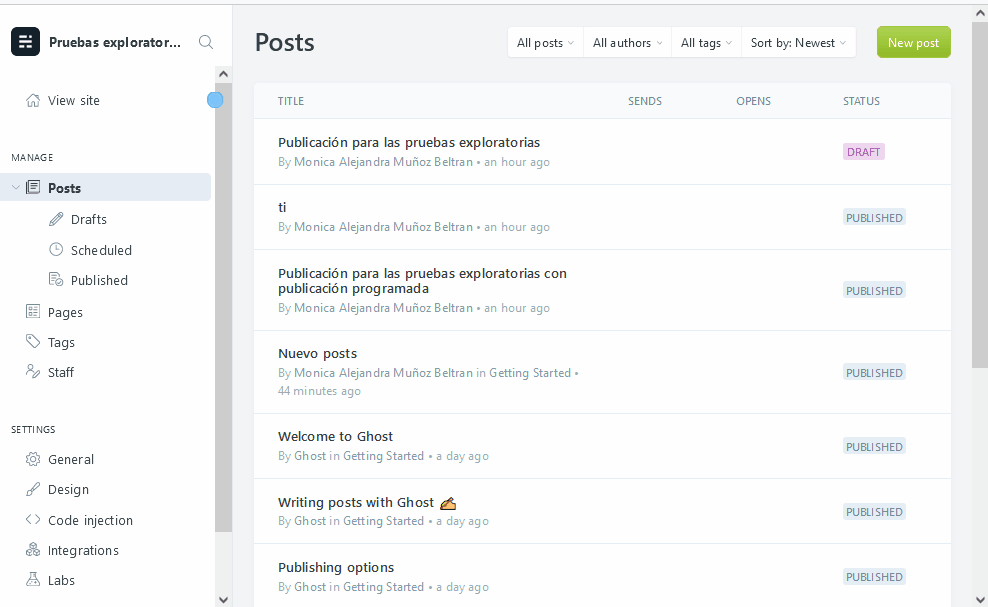This screenshot has width=988, height=607.
Task: Click the Pages icon in the sidebar
Action: (32, 311)
